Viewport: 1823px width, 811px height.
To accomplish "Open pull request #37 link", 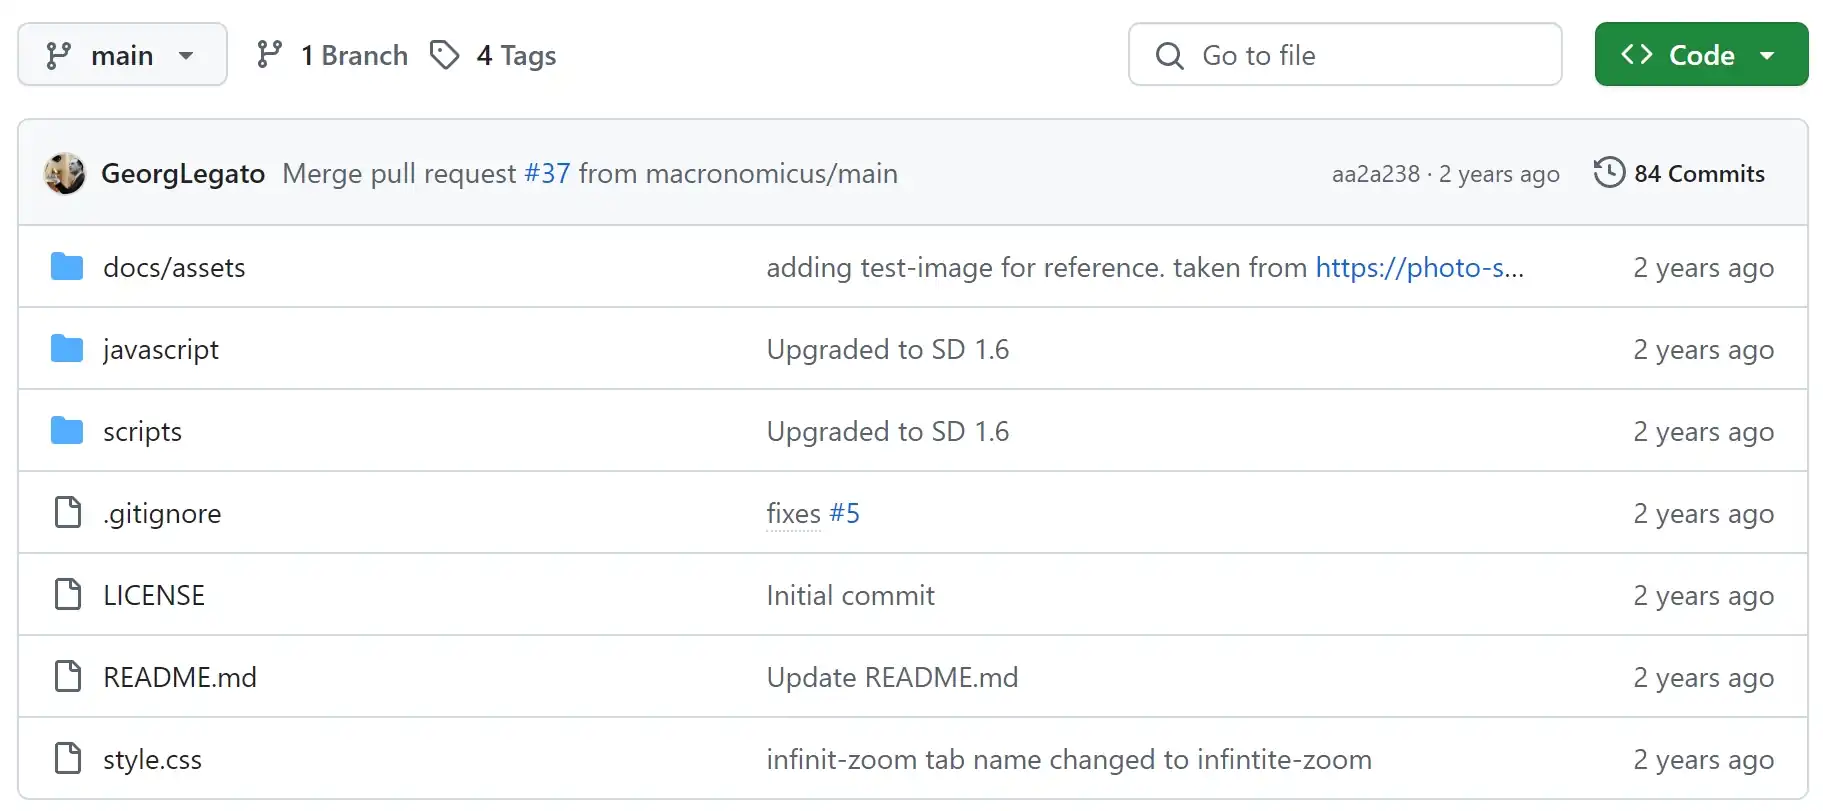I will click(547, 173).
